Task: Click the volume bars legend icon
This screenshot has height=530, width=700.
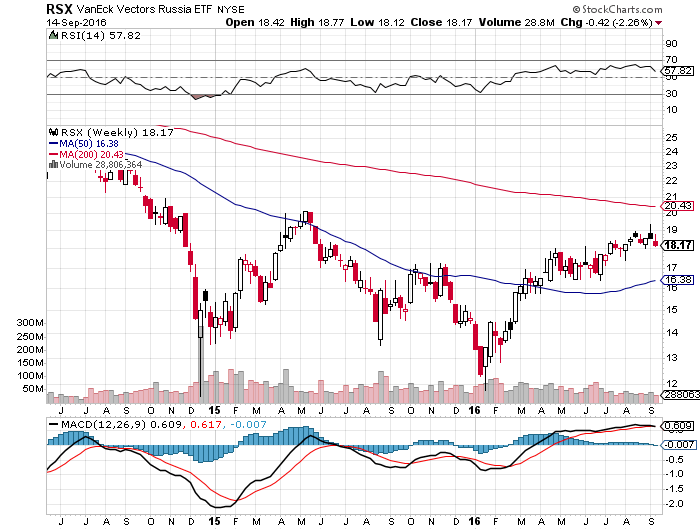Action: pos(53,165)
